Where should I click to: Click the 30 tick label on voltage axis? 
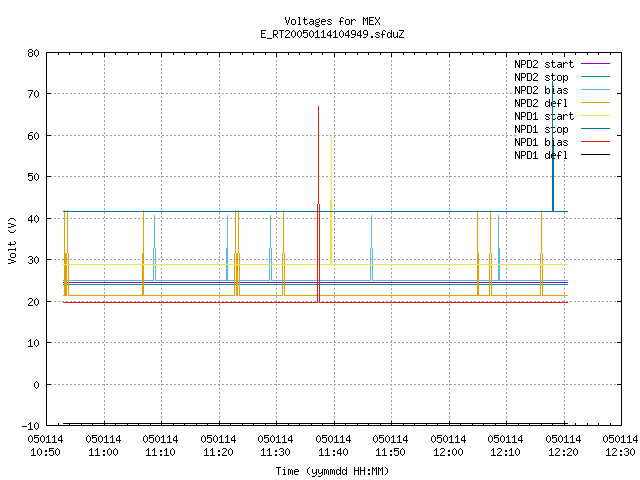33,260
